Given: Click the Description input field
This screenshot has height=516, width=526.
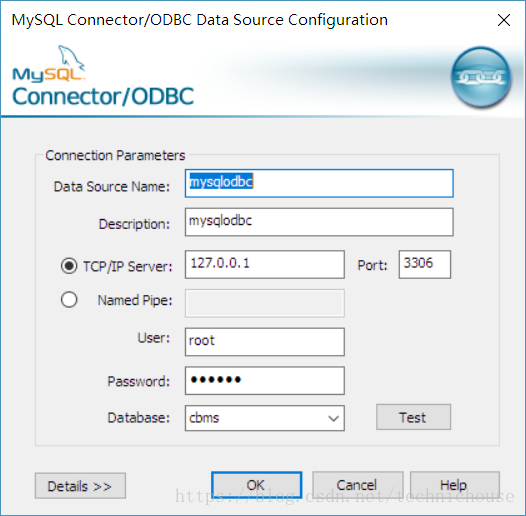Looking at the screenshot, I should coord(319,222).
